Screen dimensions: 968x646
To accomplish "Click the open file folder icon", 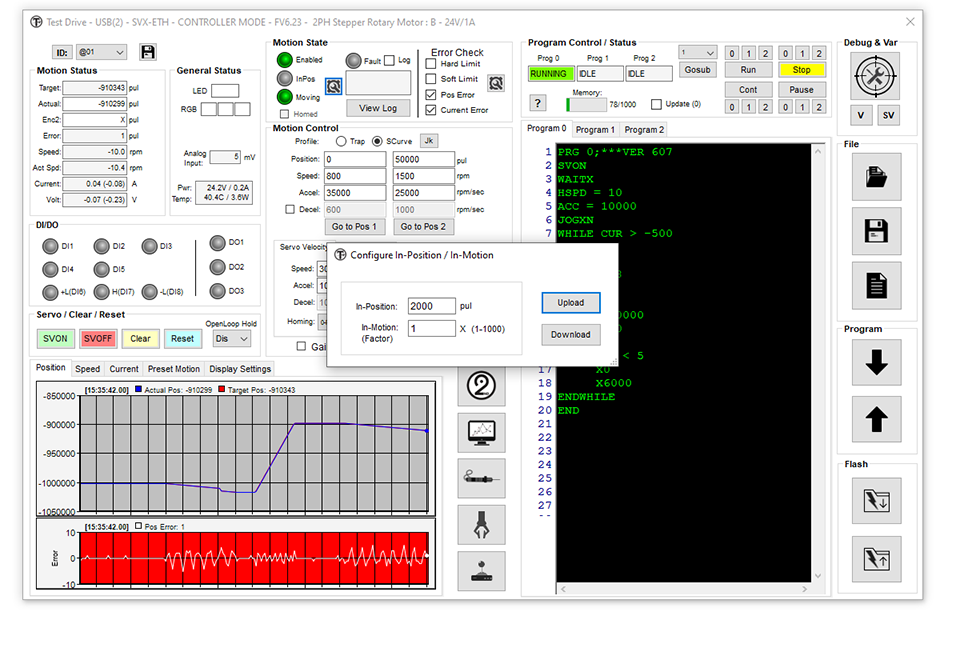I will pos(876,177).
